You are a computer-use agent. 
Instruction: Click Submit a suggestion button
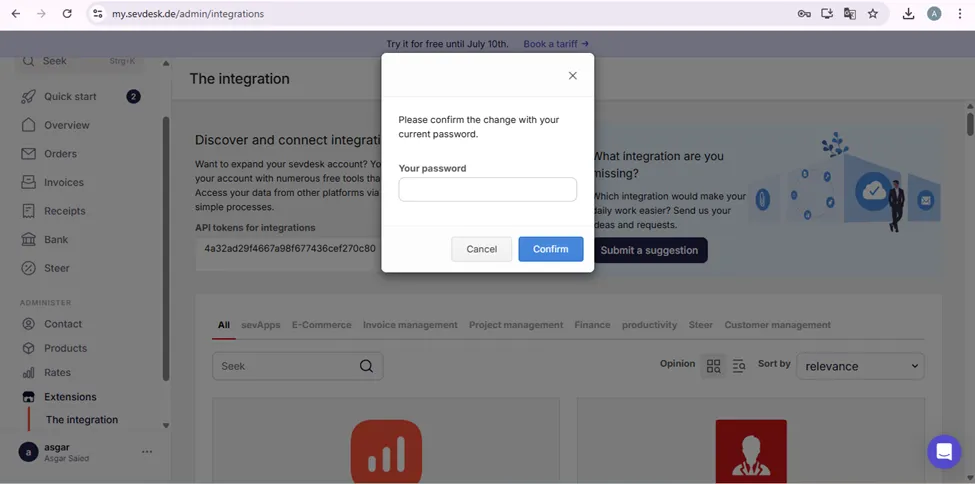(649, 250)
